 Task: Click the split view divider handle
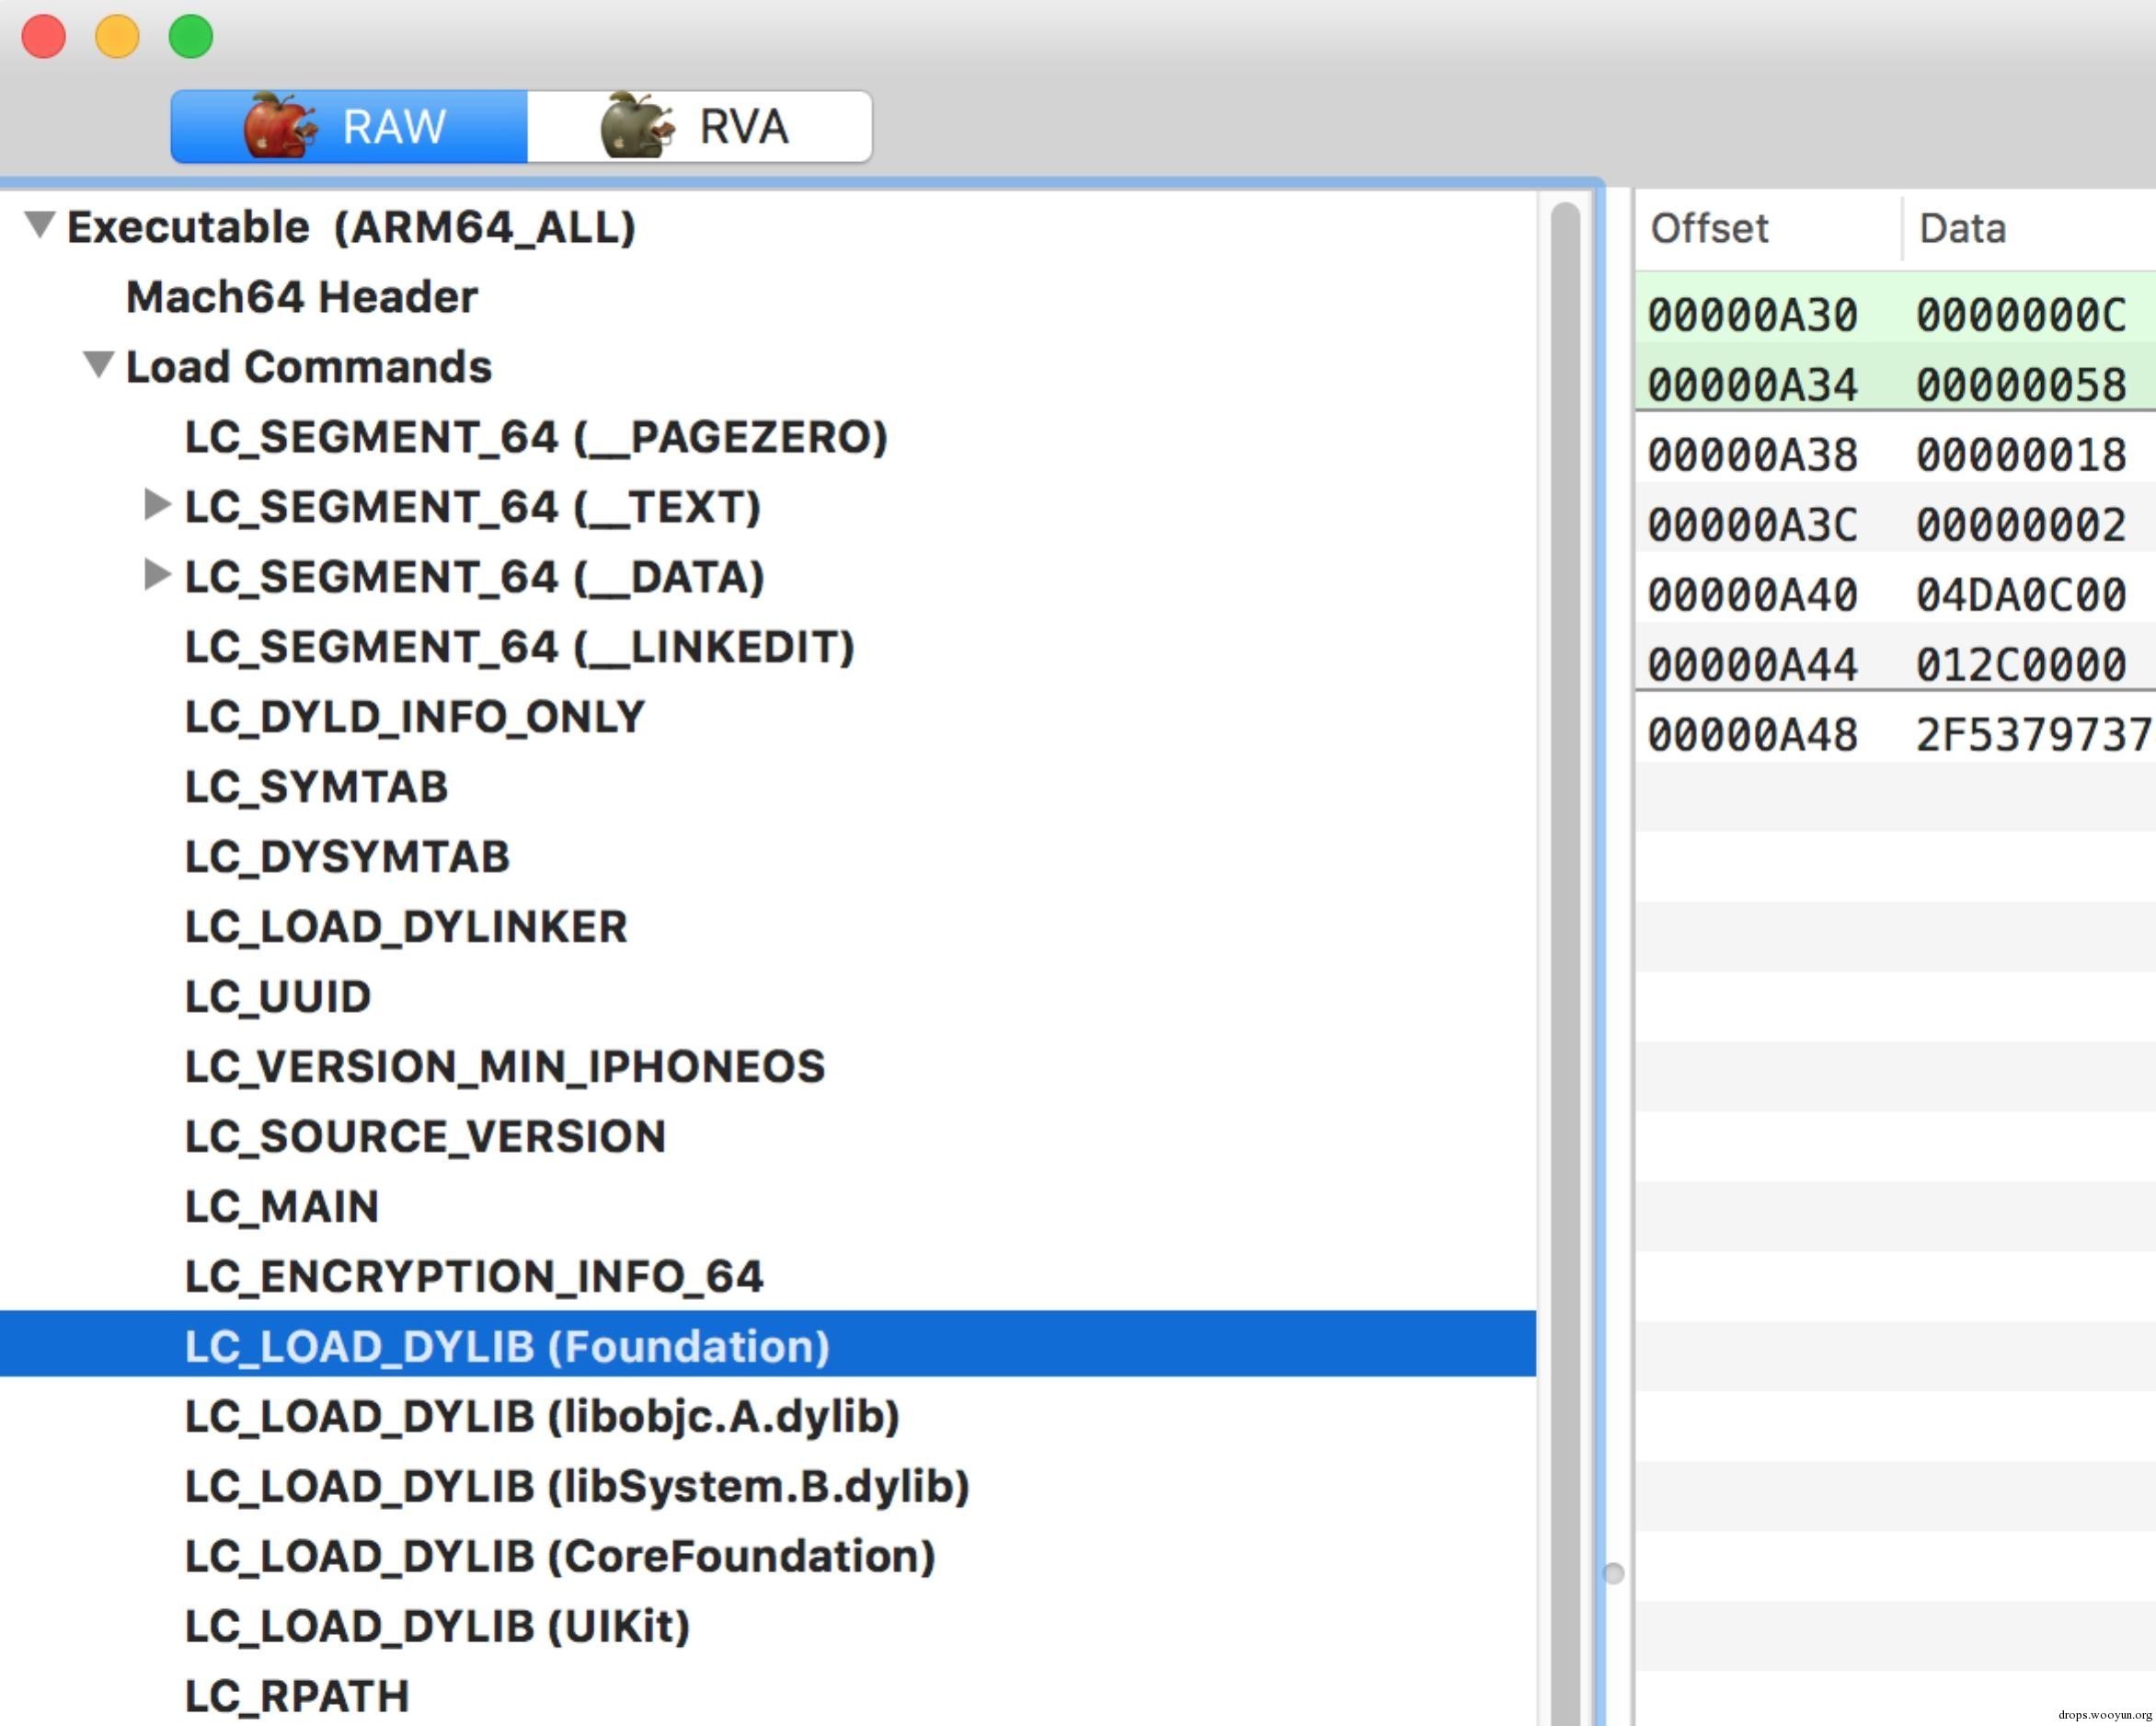tap(1613, 1574)
